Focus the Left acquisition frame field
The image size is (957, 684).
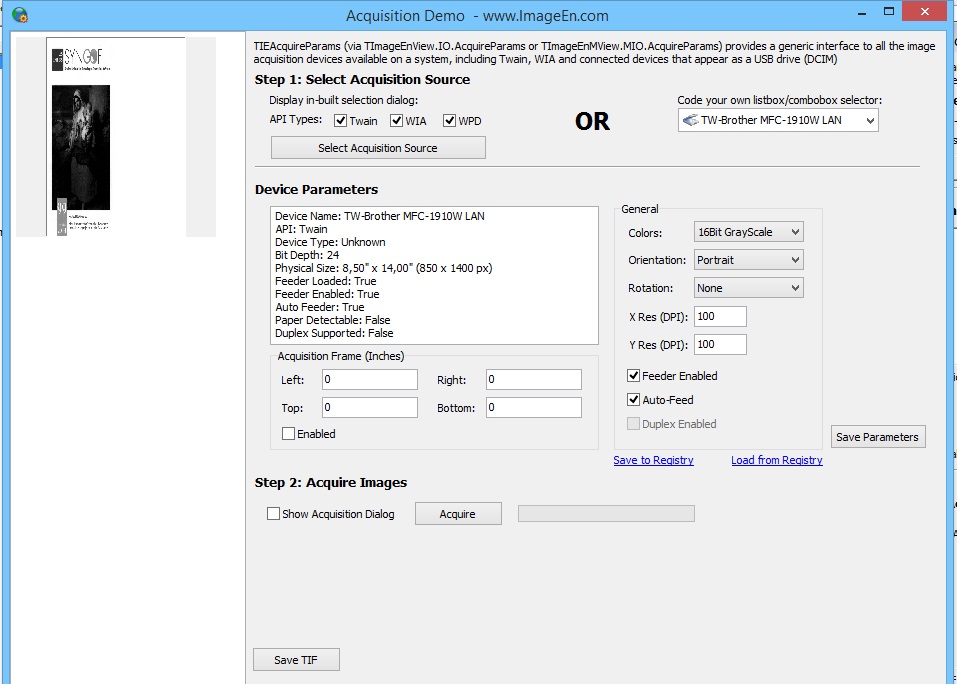click(x=370, y=380)
